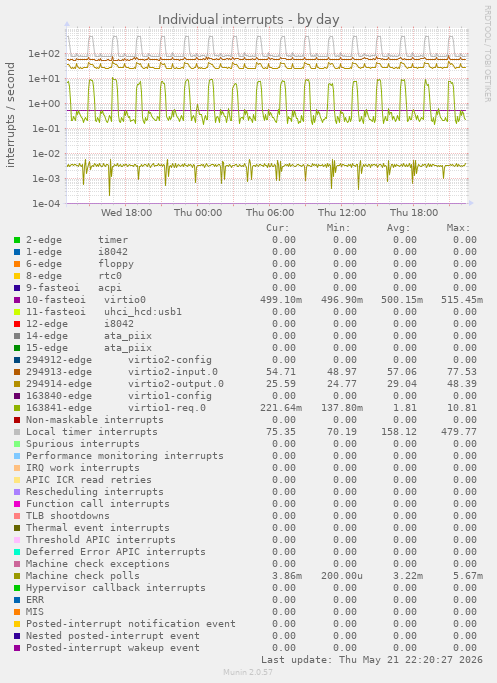Viewport: 497px width, 683px height.
Task: Click the Wed 18:00 time axis label
Action: pos(126,213)
